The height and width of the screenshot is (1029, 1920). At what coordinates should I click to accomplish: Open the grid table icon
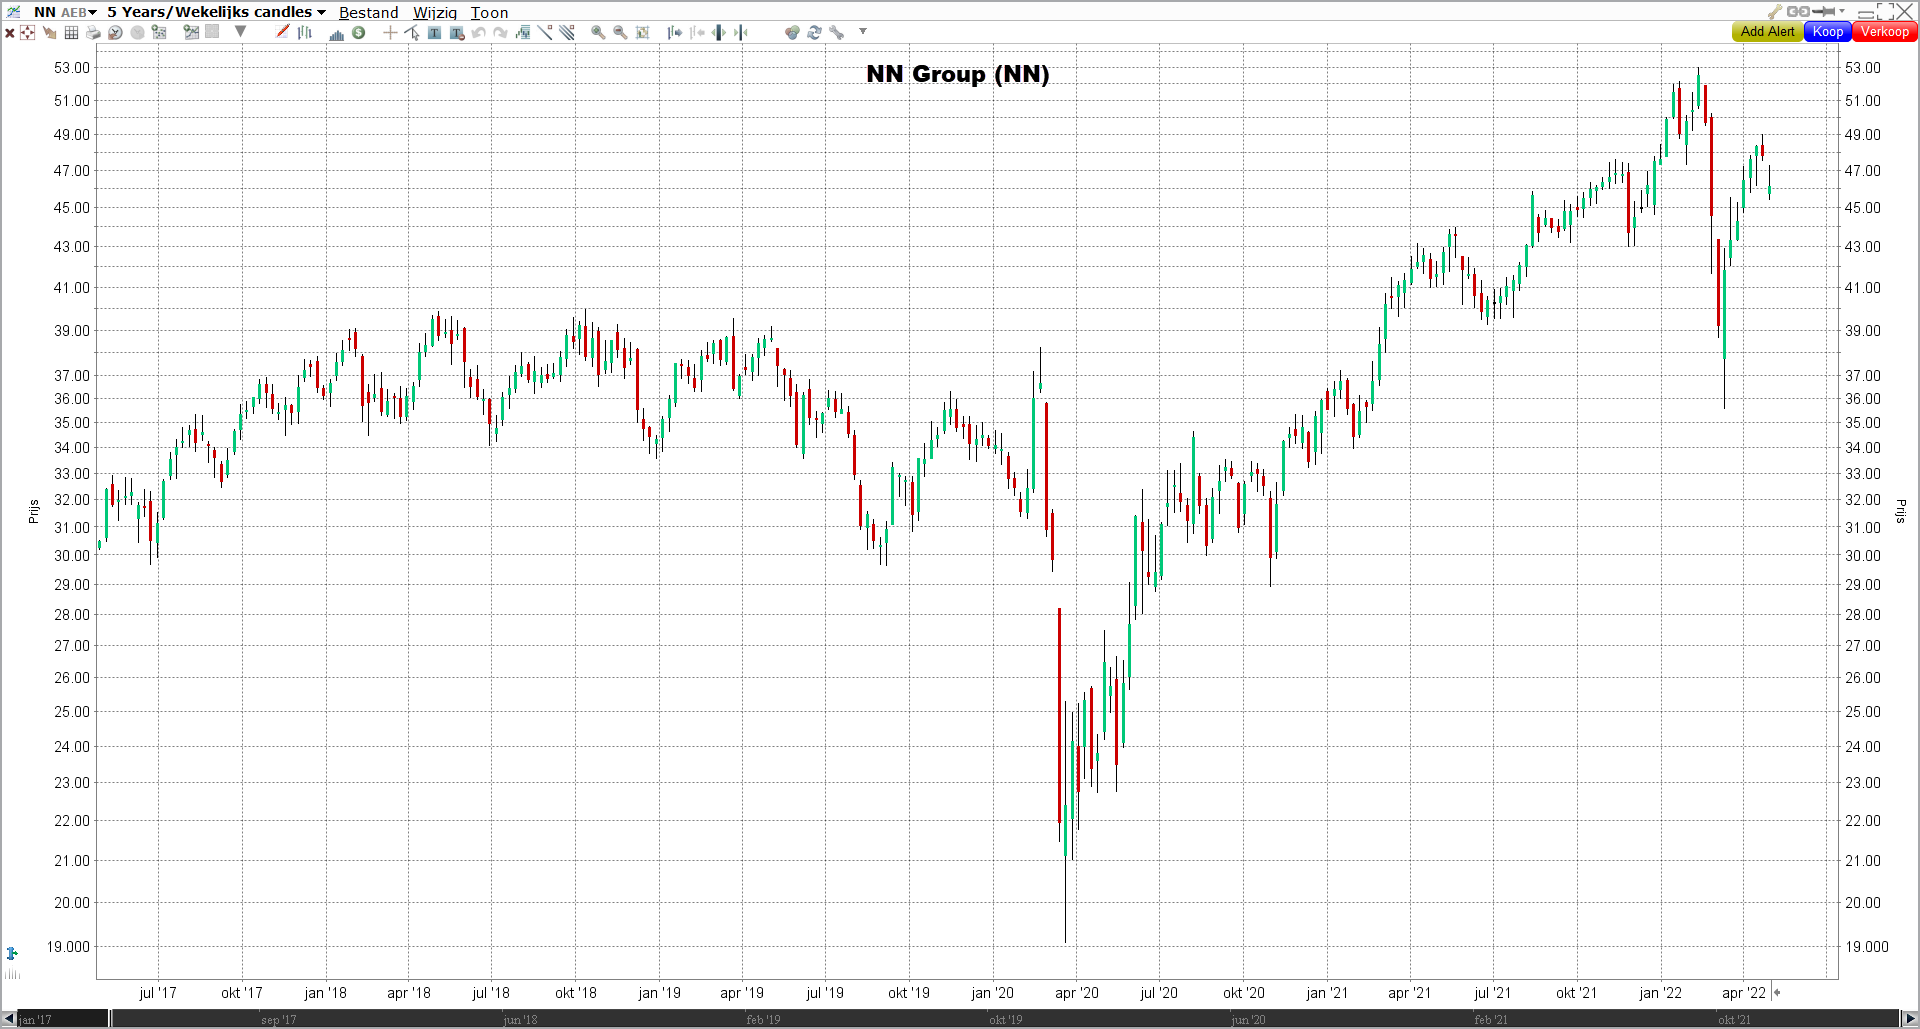71,33
